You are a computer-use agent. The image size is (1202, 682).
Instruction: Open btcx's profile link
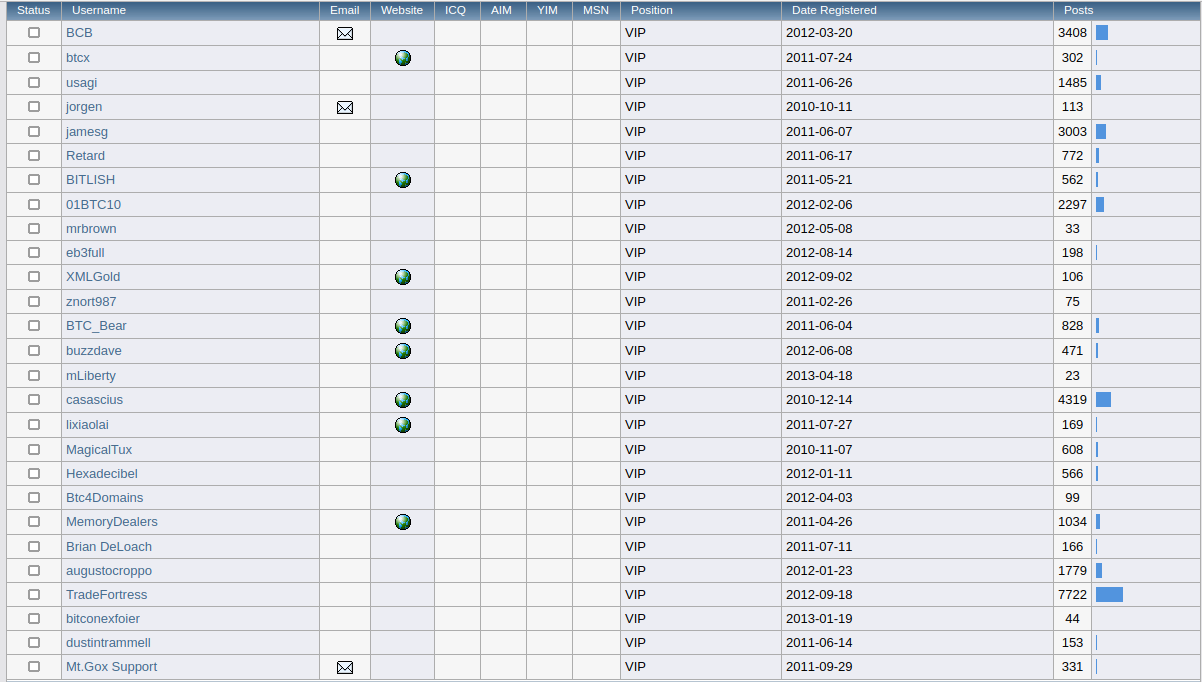click(78, 58)
